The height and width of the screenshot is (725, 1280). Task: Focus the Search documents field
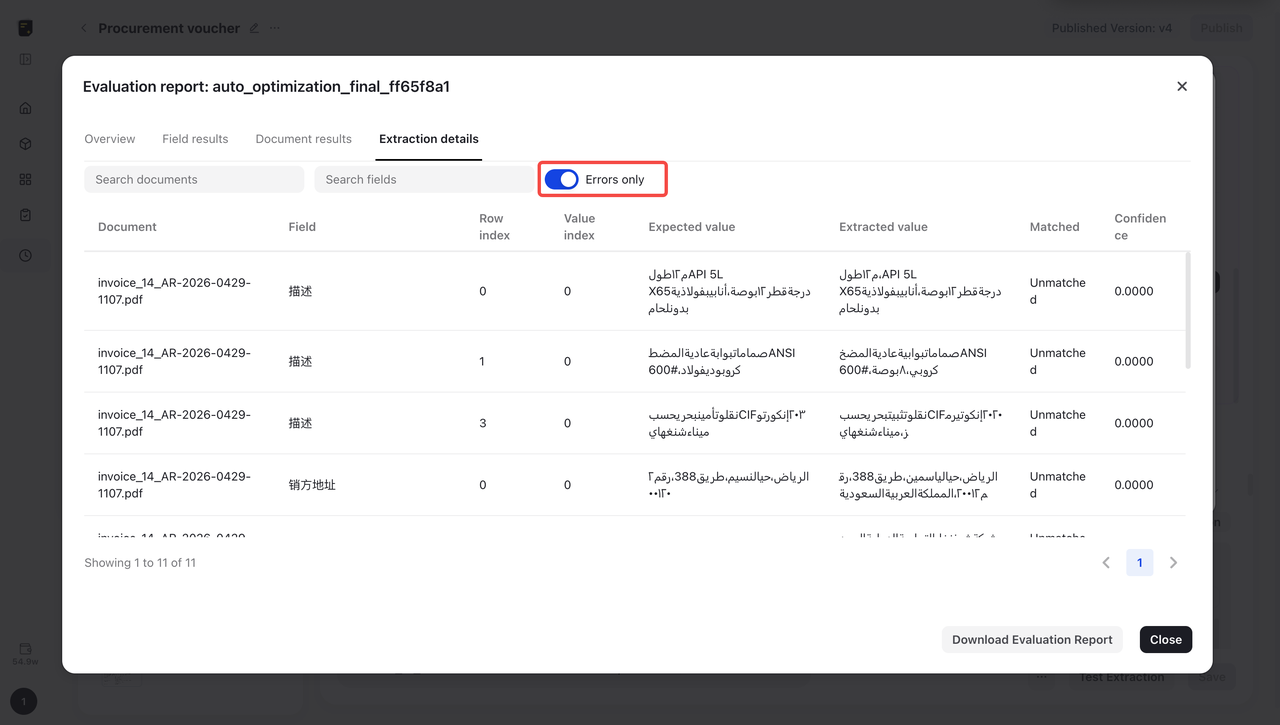pyautogui.click(x=194, y=180)
